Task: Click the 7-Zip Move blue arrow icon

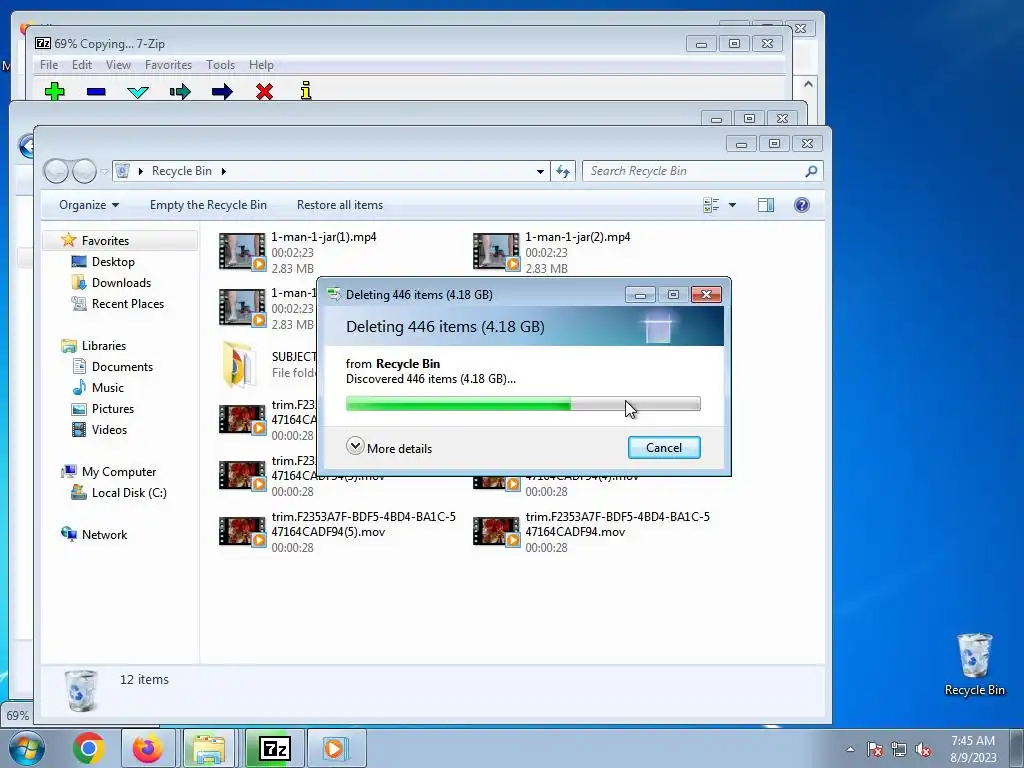Action: click(222, 91)
